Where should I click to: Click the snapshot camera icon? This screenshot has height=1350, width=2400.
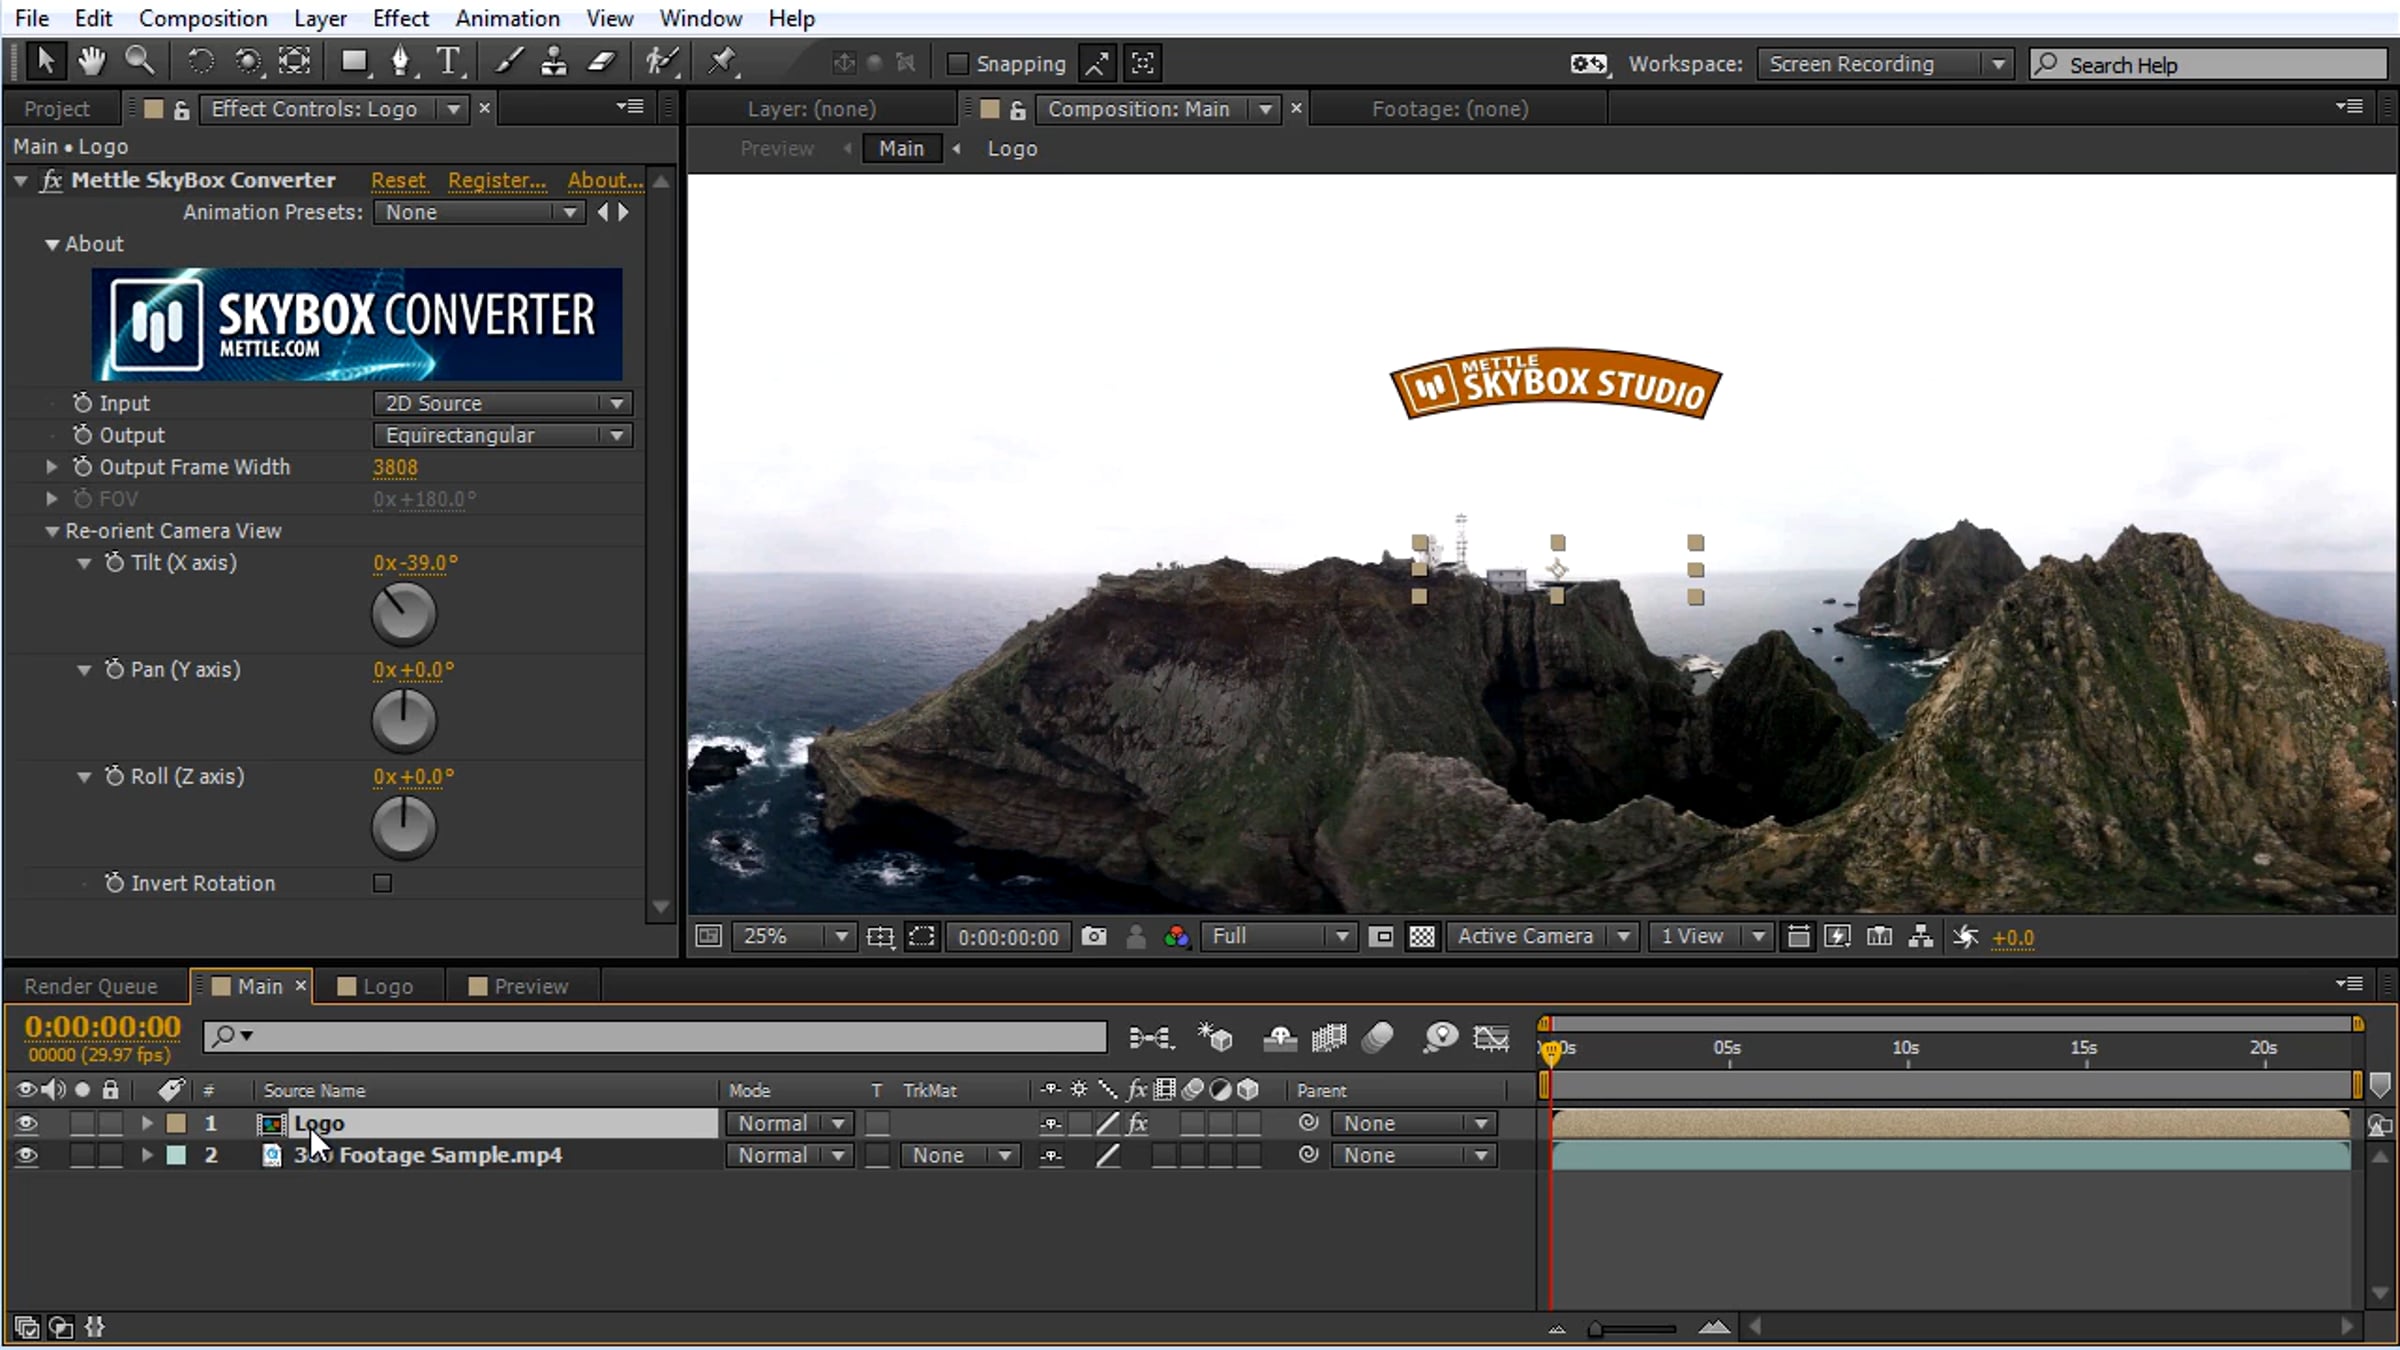1094,937
